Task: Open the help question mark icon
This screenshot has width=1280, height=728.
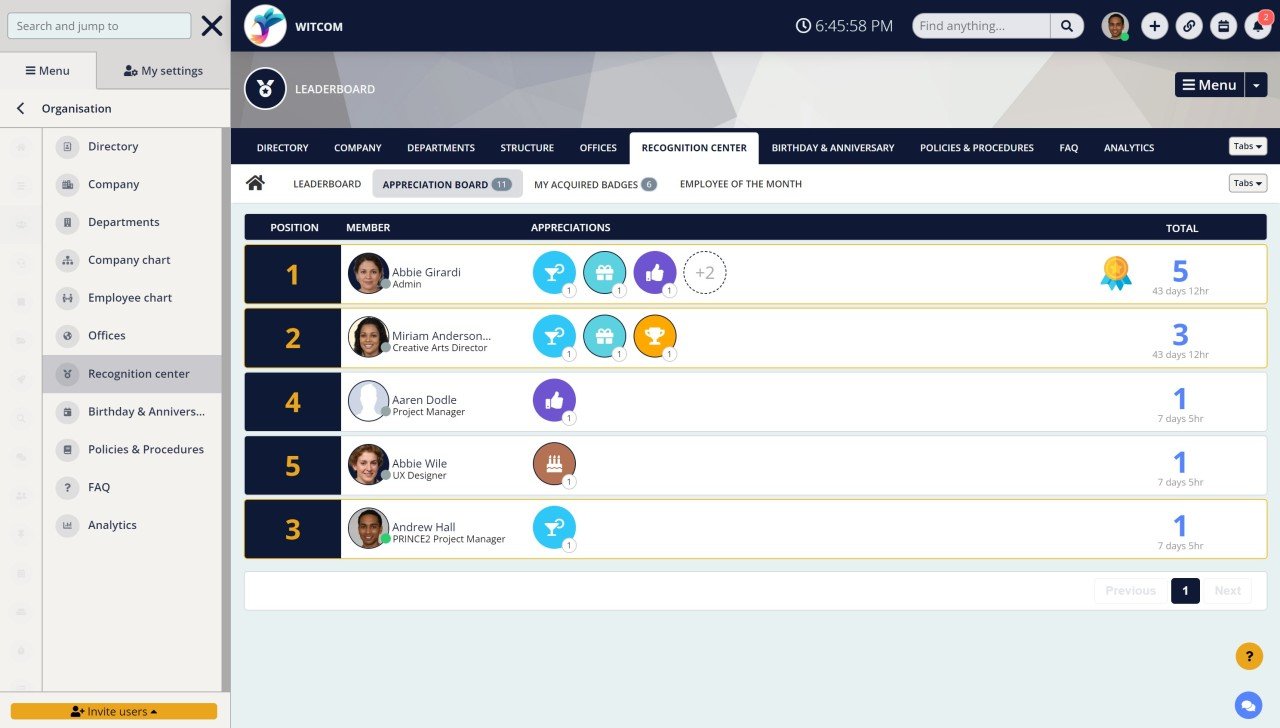Action: (x=1248, y=656)
